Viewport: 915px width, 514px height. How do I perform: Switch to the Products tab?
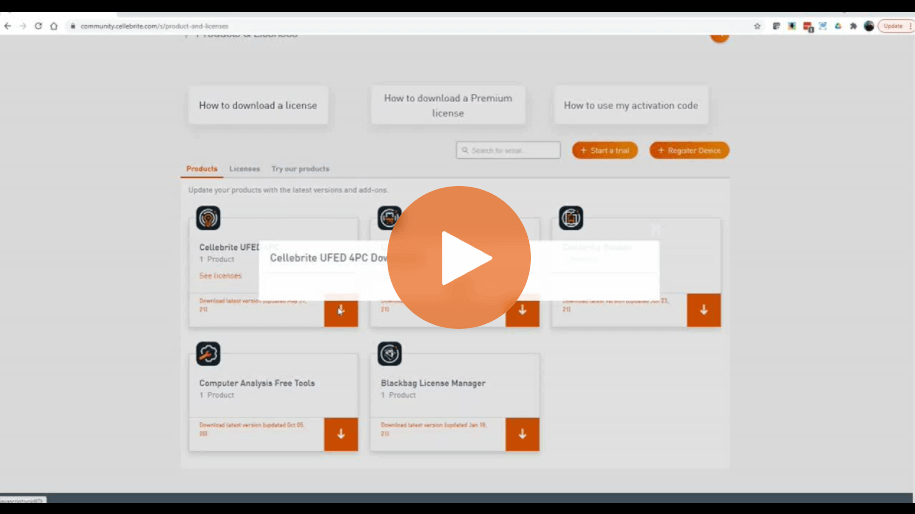[202, 169]
